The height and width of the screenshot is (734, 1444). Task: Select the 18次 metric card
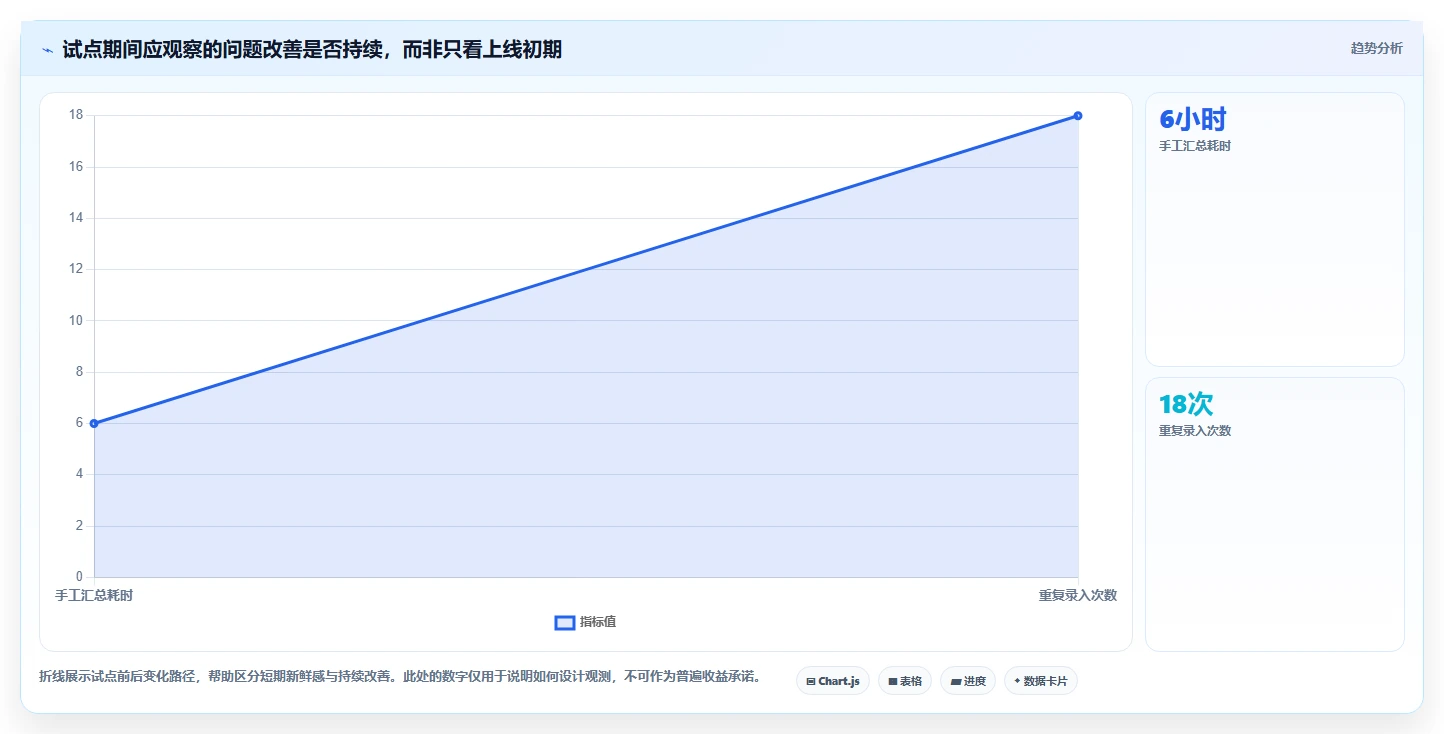tap(1275, 514)
